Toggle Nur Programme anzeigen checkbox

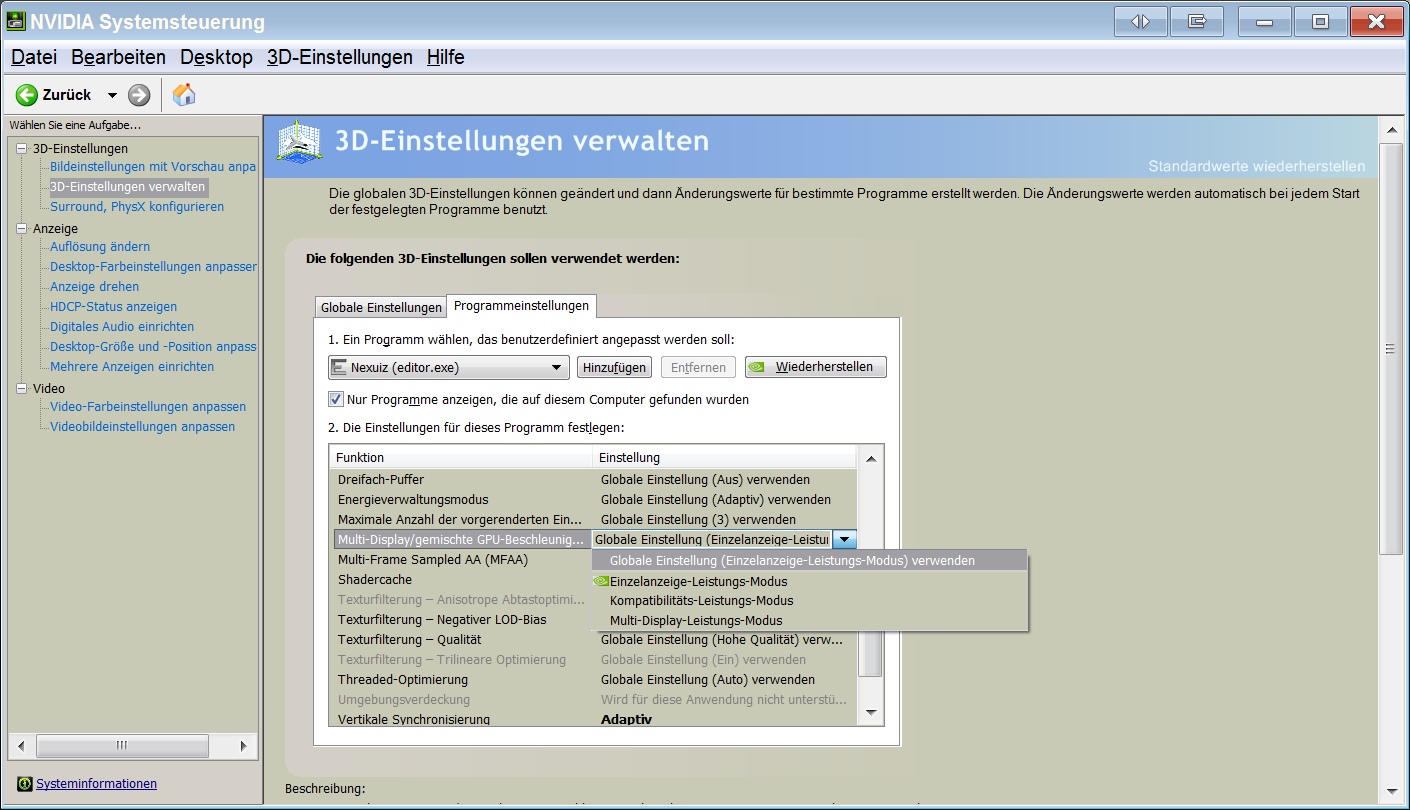[x=336, y=399]
